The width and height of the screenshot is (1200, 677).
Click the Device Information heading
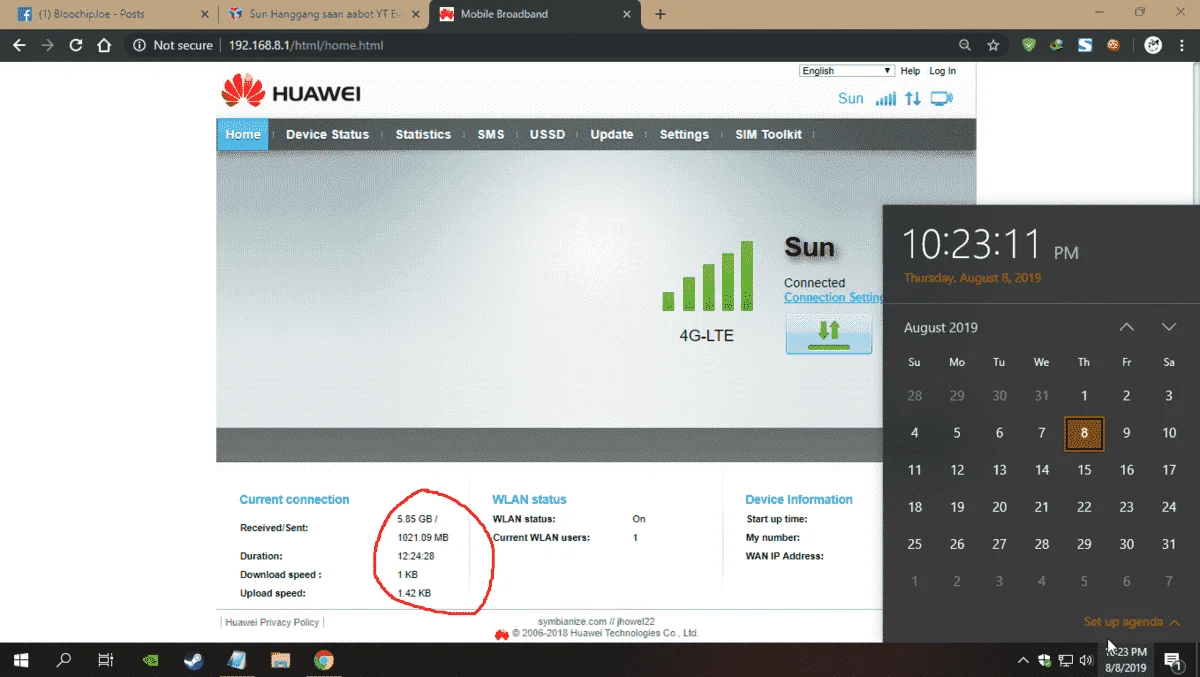click(x=799, y=499)
